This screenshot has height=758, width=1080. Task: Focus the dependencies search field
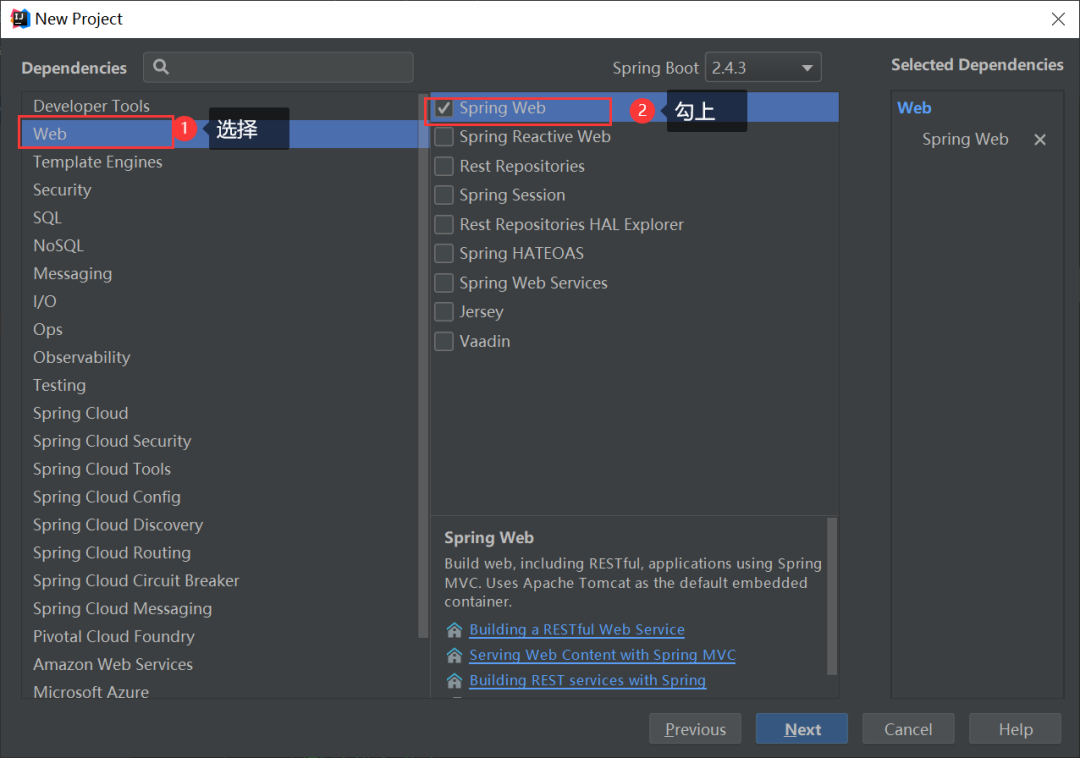[x=278, y=67]
